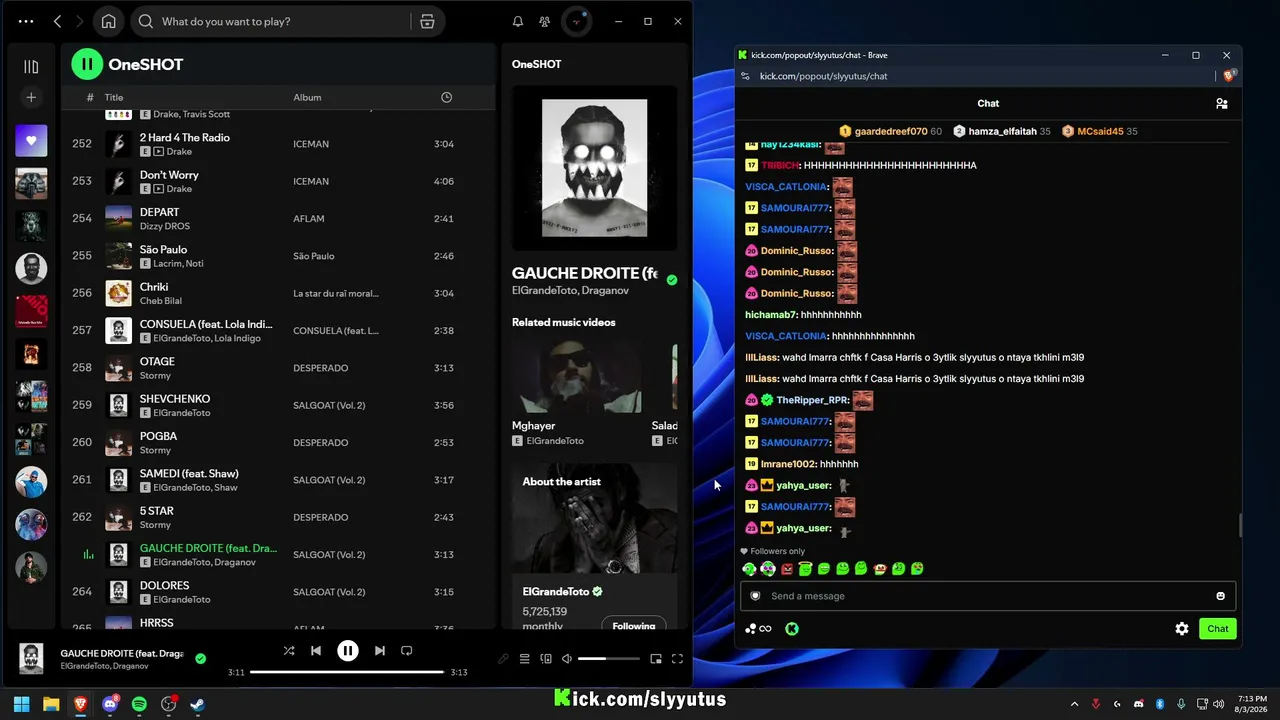Go forward with Spotify right arrow

point(80,21)
